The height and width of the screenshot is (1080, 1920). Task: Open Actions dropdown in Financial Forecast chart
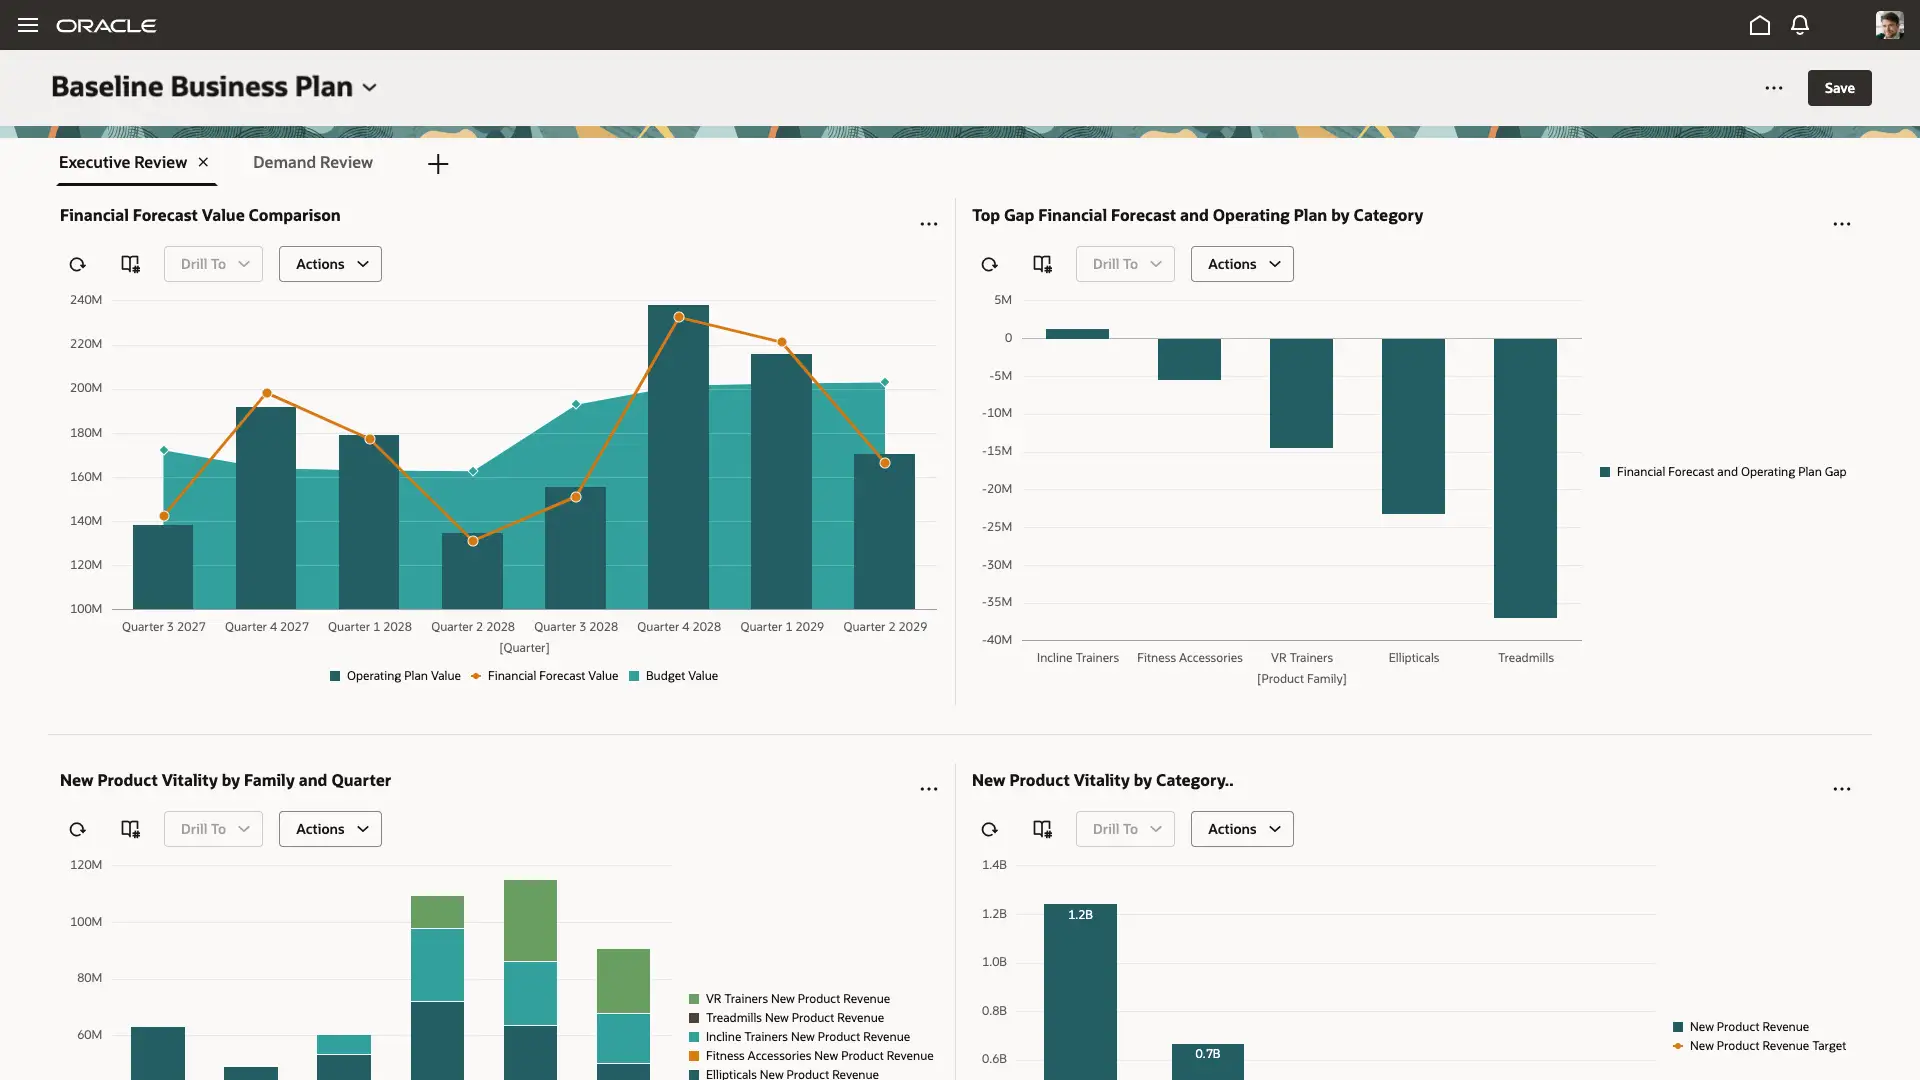330,264
